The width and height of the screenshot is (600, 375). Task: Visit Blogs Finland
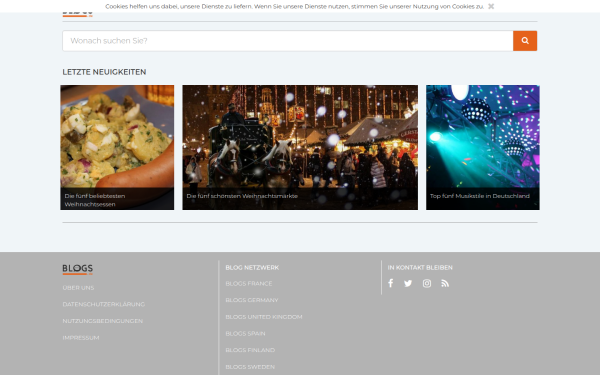coord(250,350)
